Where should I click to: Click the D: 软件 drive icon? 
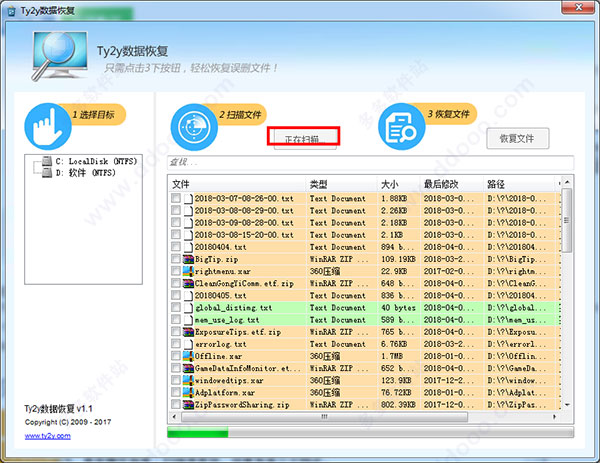(47, 173)
